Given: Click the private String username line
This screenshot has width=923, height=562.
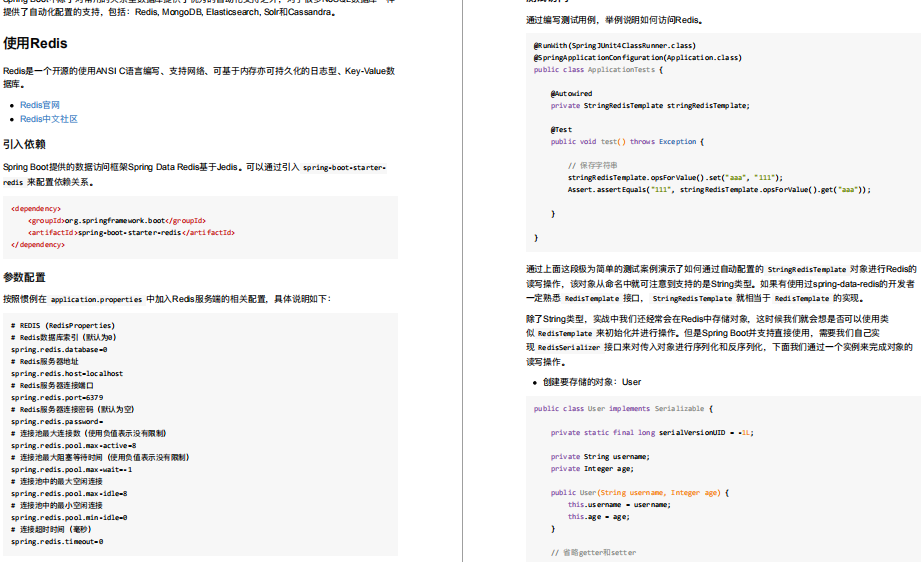Looking at the screenshot, I should [x=600, y=457].
